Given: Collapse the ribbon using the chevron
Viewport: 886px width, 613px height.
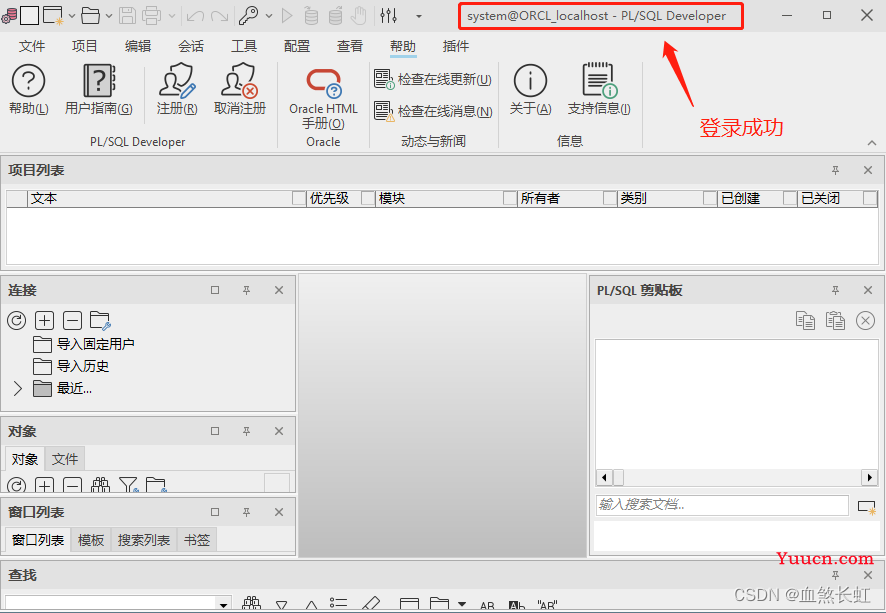Looking at the screenshot, I should pyautogui.click(x=872, y=142).
